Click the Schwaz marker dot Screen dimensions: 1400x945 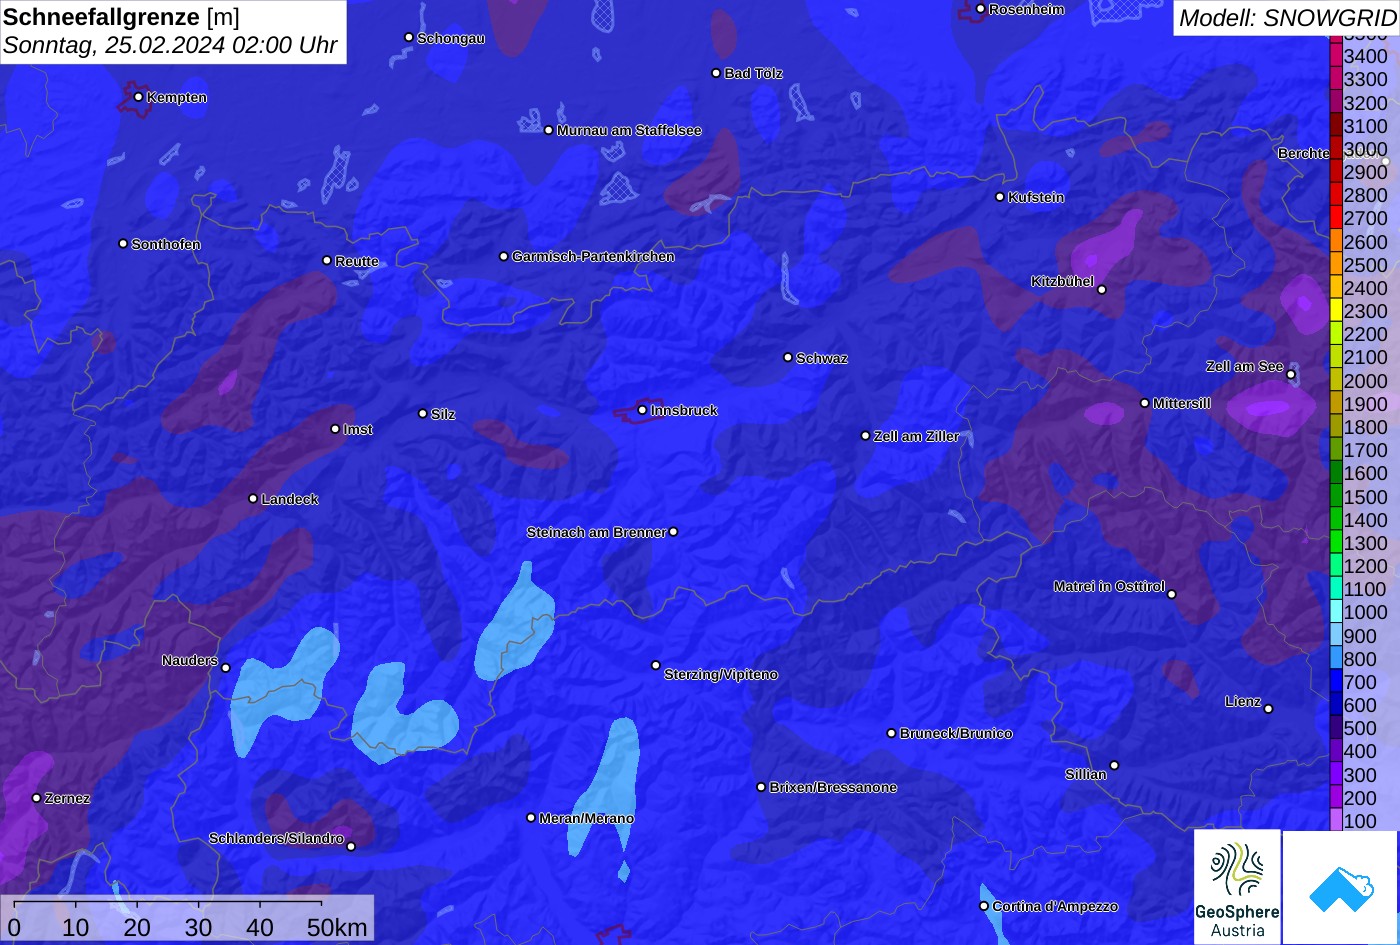click(787, 357)
